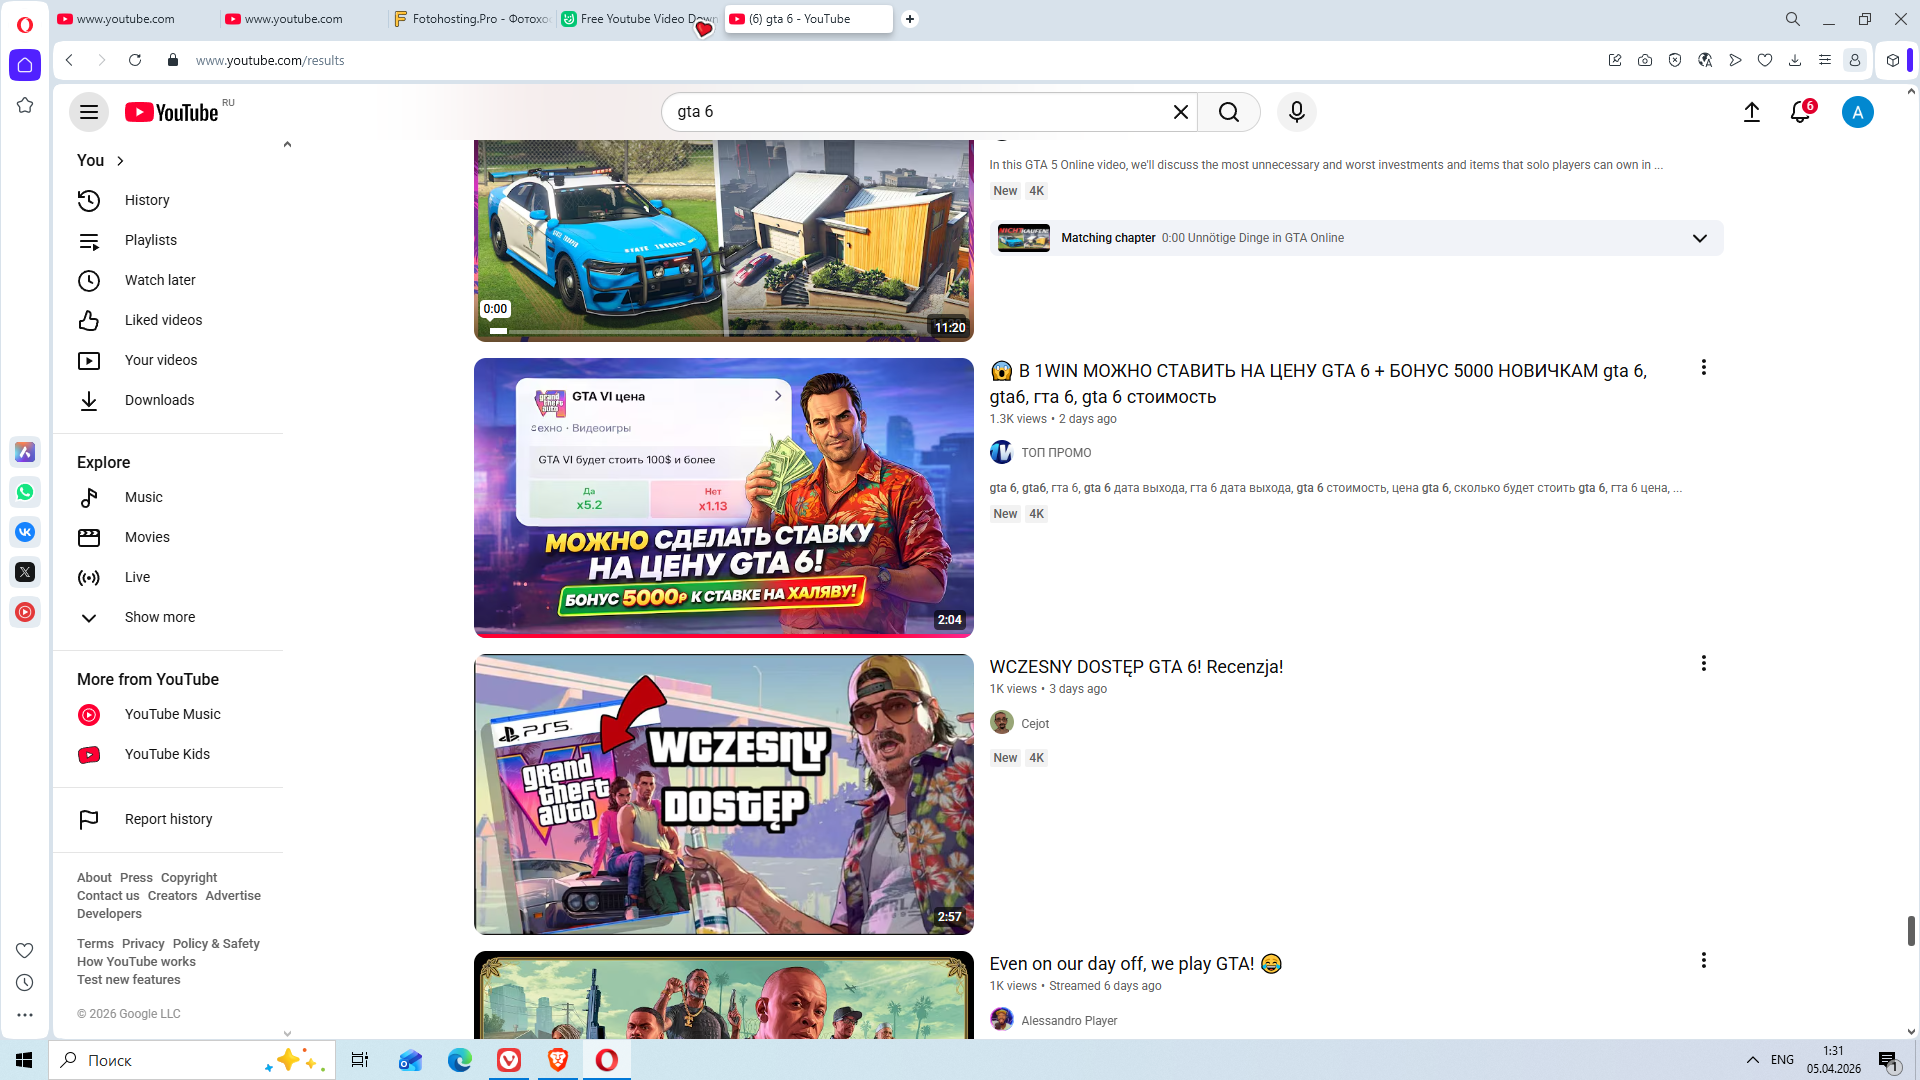
Task: Click the Opera snapshot camera icon
Action: [x=1645, y=60]
